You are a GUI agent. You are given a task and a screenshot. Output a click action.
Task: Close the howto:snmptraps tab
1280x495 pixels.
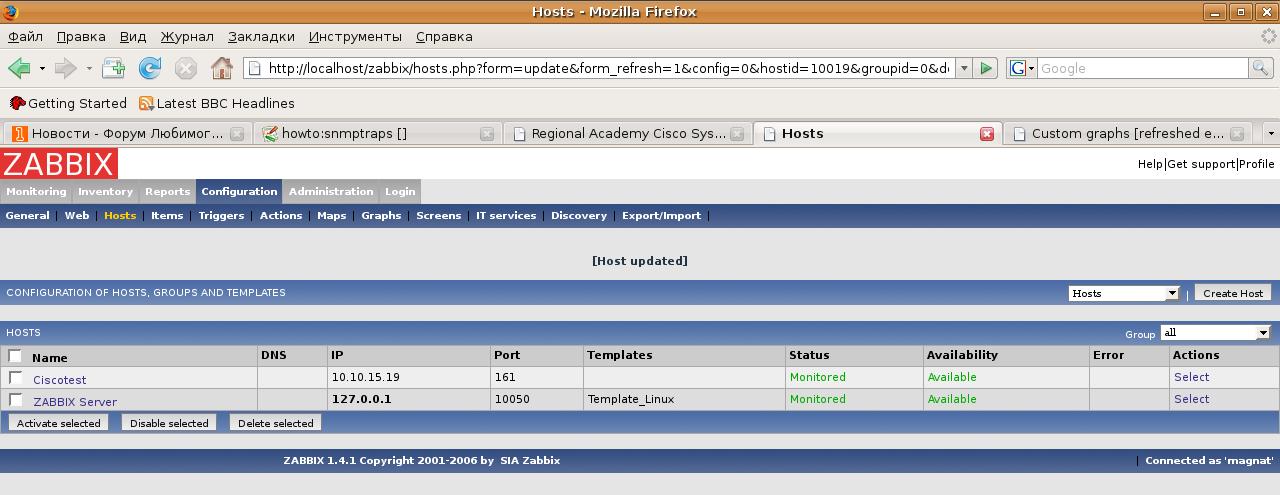tap(487, 134)
